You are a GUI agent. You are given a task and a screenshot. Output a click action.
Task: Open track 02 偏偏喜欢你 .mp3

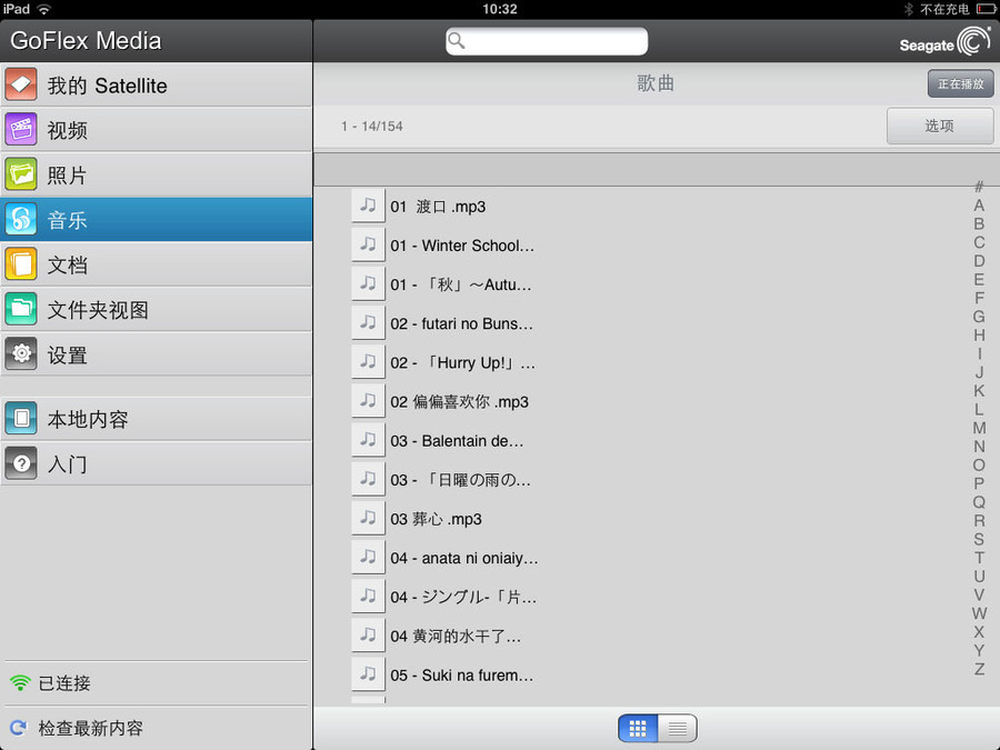(x=459, y=402)
